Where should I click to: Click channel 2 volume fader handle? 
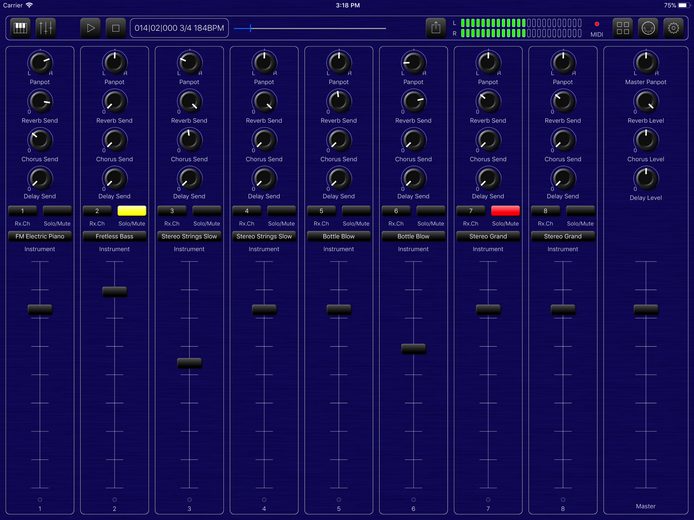[x=115, y=291]
